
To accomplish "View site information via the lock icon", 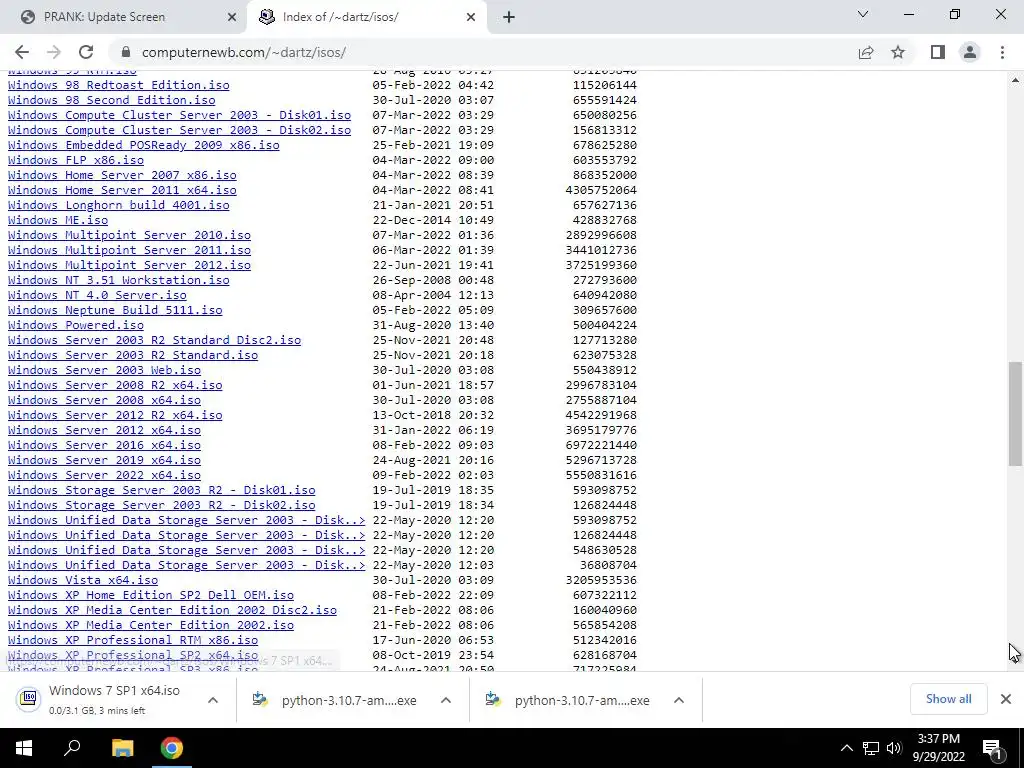I will click(126, 52).
